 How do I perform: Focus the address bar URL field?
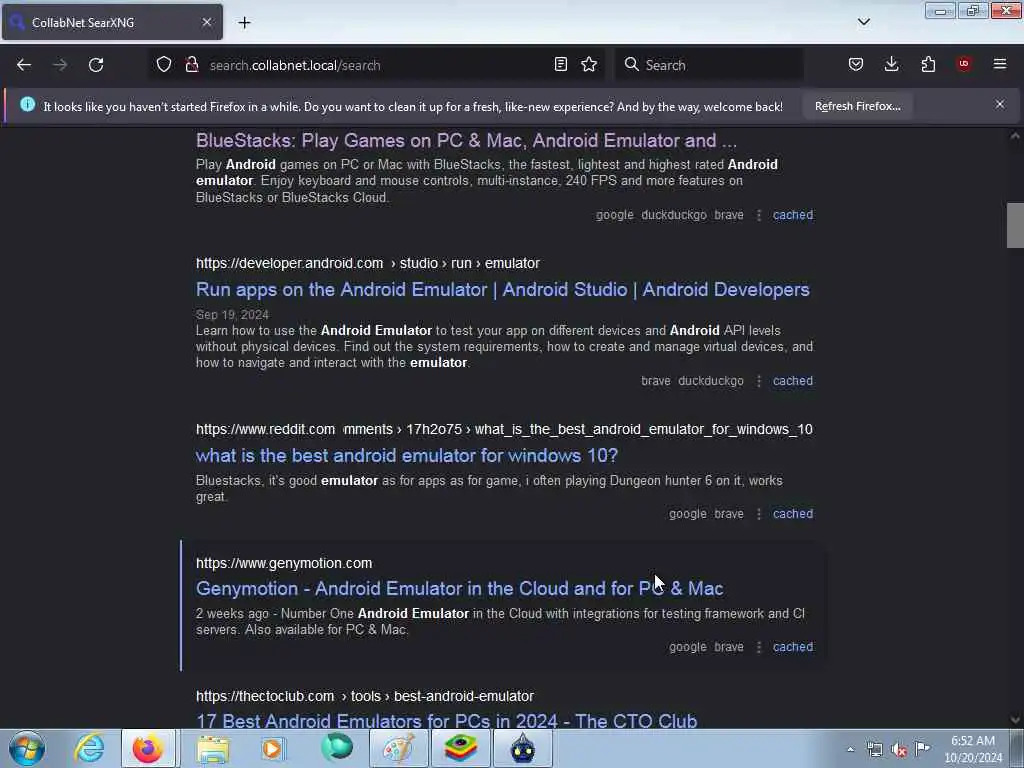point(376,65)
